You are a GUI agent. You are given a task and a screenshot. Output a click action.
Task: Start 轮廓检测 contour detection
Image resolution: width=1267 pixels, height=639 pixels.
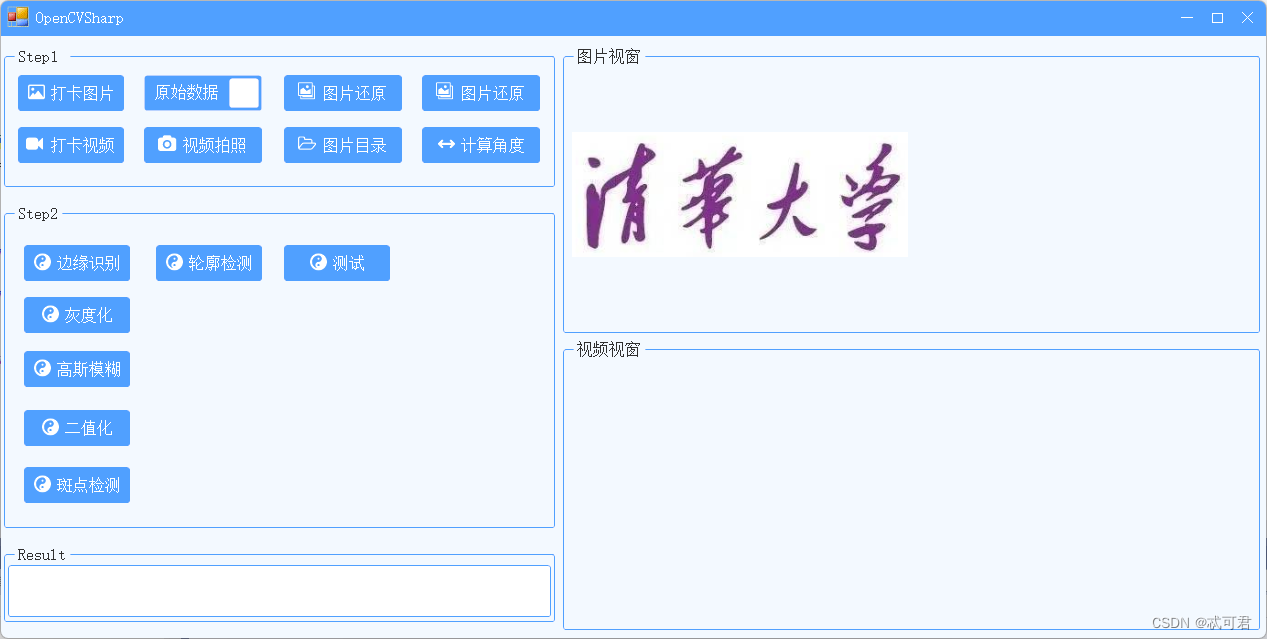coord(208,262)
